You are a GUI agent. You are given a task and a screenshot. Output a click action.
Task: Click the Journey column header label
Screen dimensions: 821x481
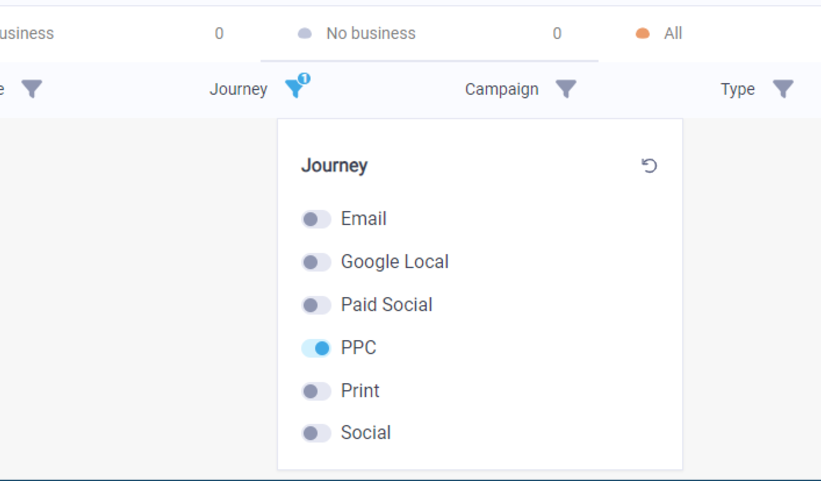(x=238, y=89)
